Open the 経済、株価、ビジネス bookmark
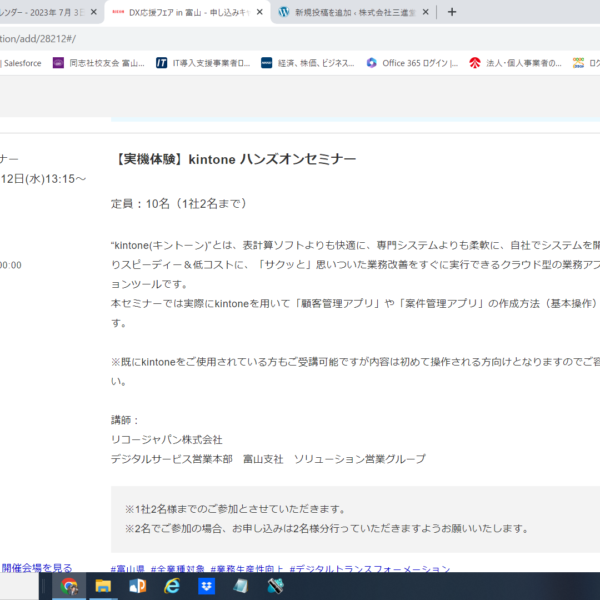This screenshot has width=600, height=600. coord(308,63)
